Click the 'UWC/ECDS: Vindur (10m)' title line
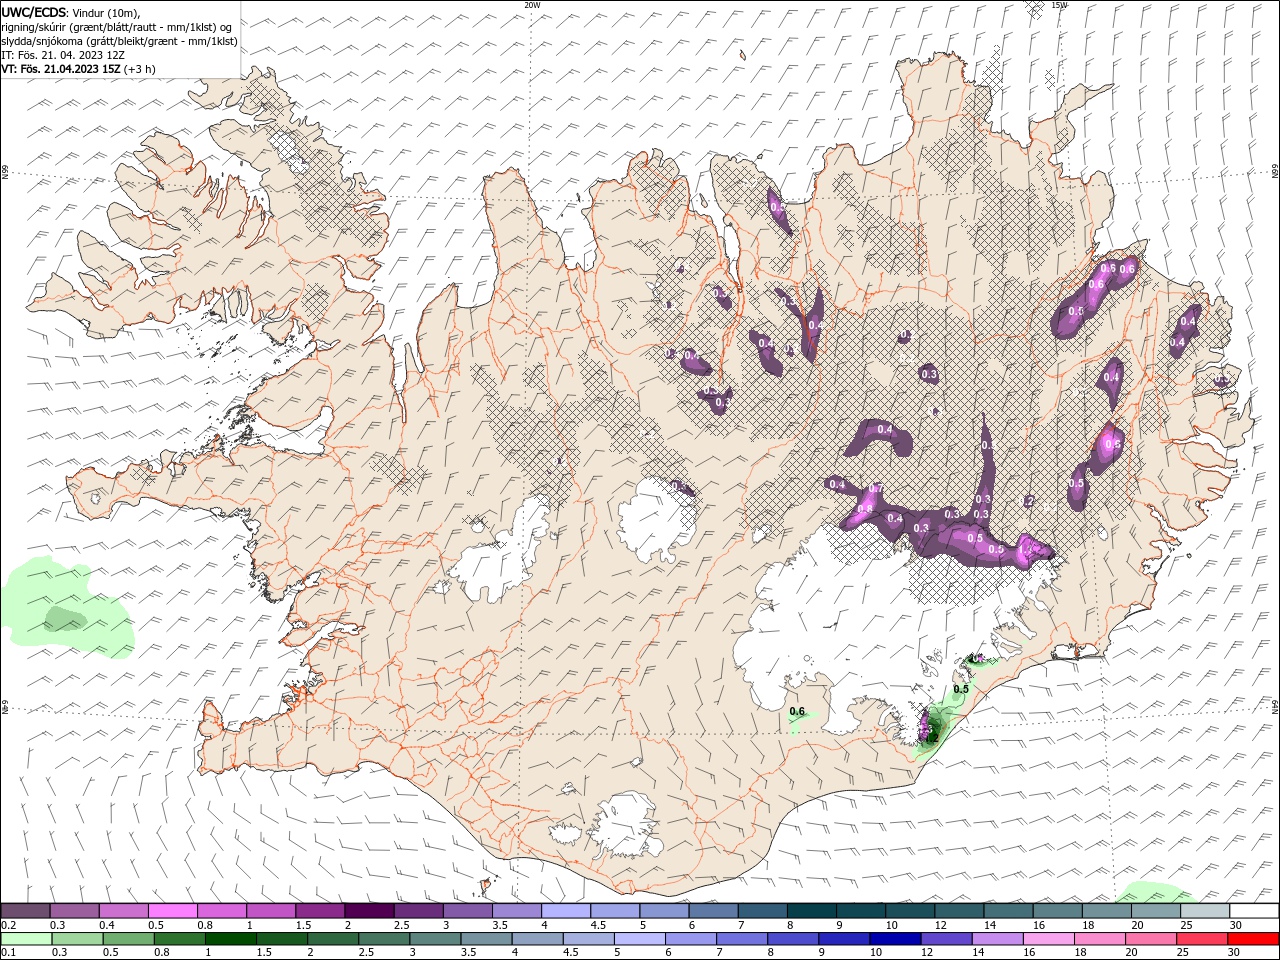Viewport: 1280px width, 960px height. pyautogui.click(x=72, y=12)
